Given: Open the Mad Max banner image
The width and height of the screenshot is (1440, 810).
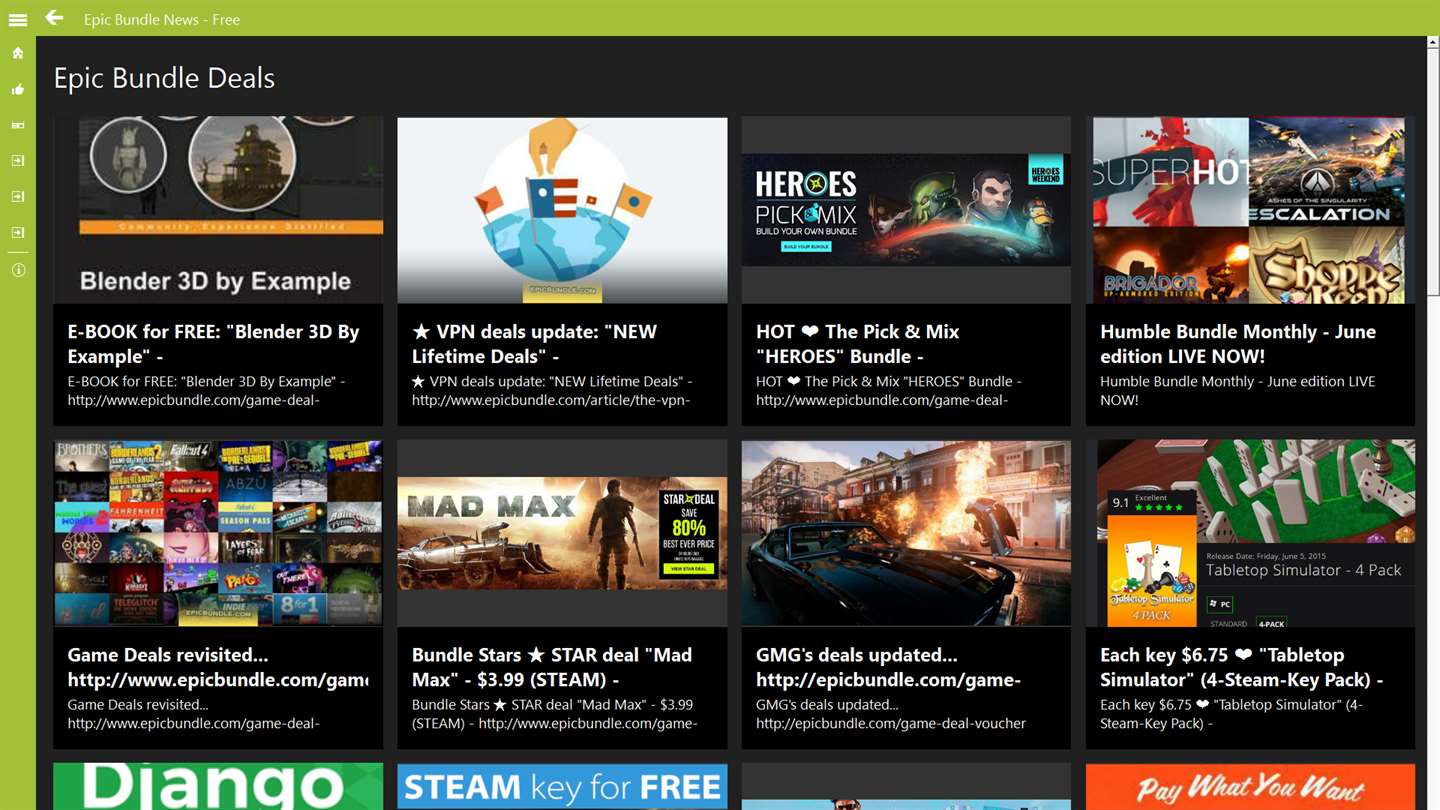Looking at the screenshot, I should [x=562, y=533].
